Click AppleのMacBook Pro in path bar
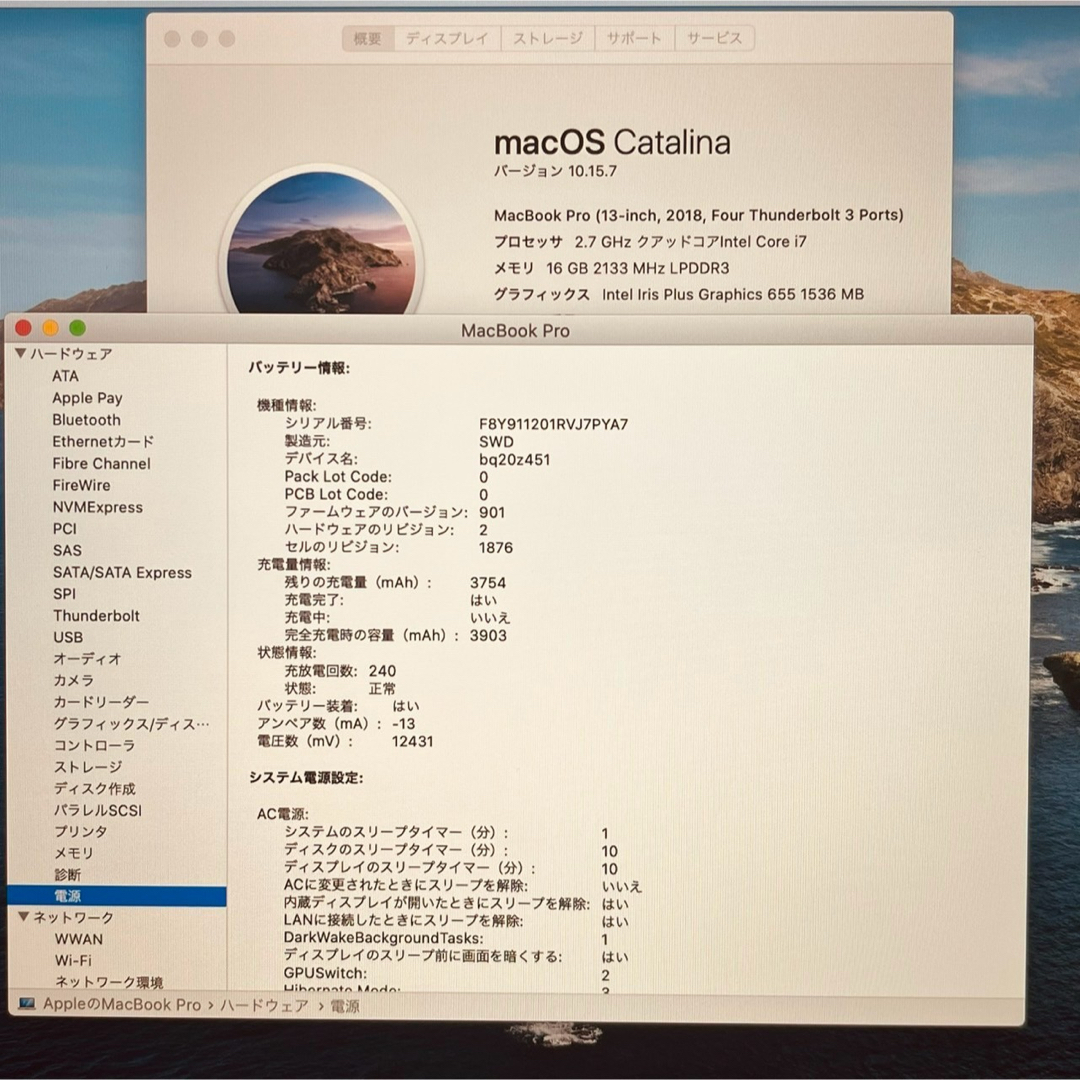The width and height of the screenshot is (1080, 1080). pos(122,1004)
